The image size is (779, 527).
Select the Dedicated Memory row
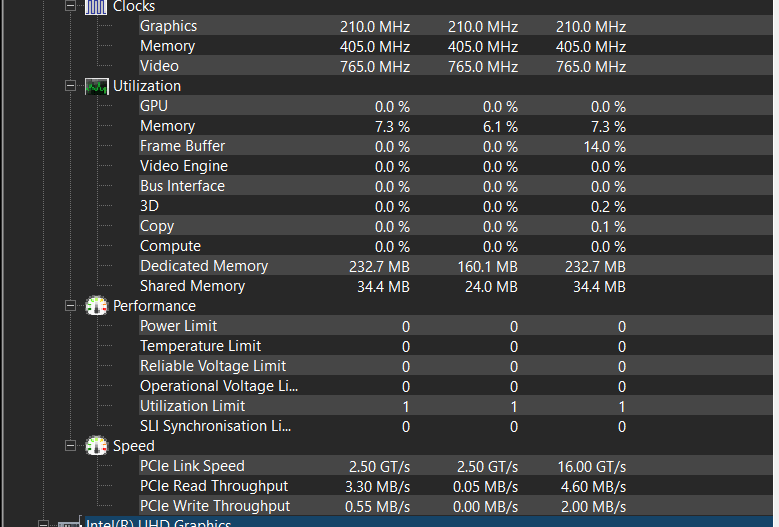(x=456, y=266)
